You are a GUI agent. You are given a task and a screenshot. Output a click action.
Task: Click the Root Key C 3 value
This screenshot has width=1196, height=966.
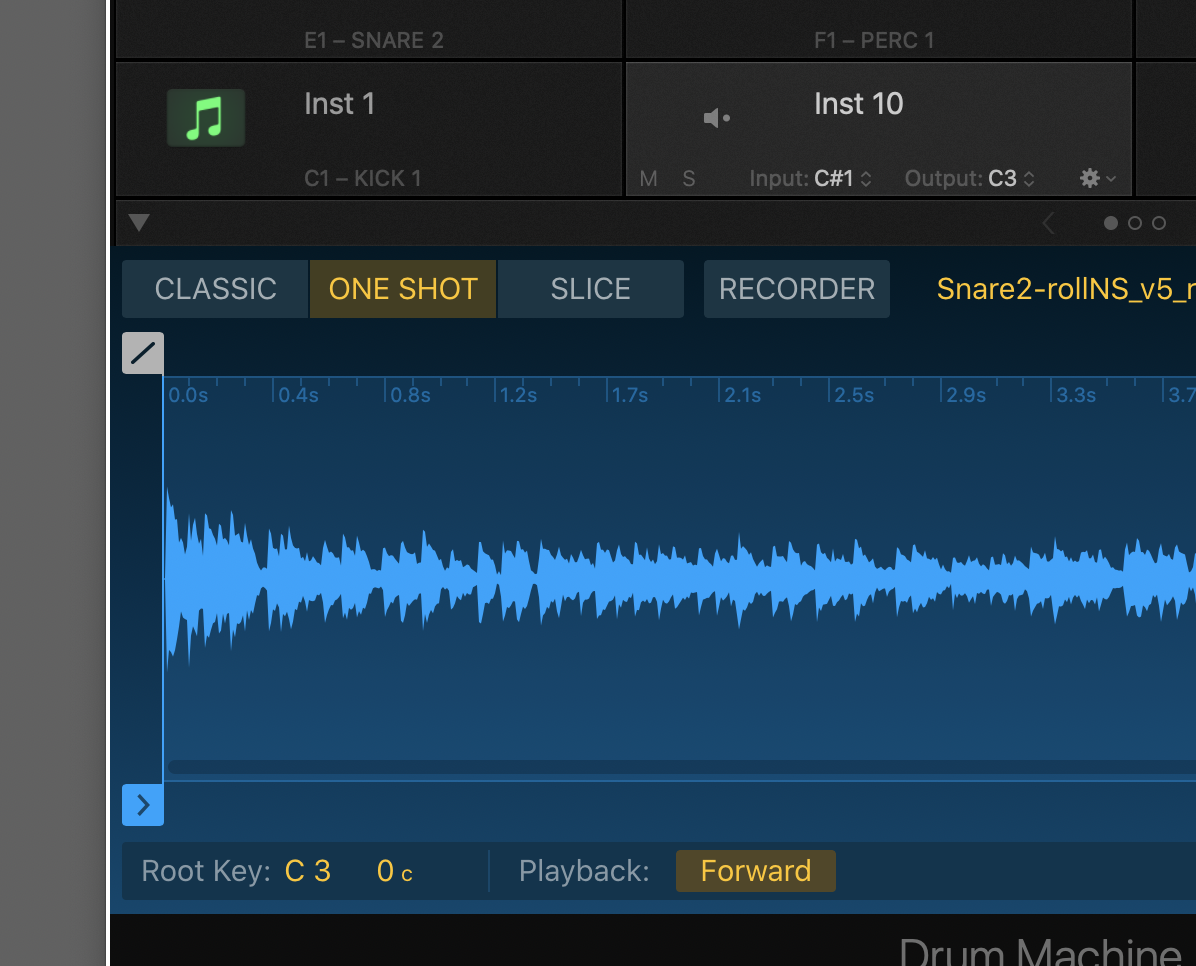tap(307, 871)
